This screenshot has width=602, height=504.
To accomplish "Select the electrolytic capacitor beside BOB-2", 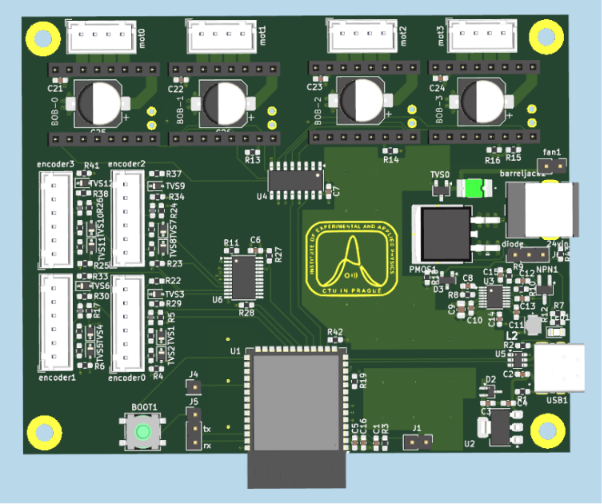I will click(361, 101).
